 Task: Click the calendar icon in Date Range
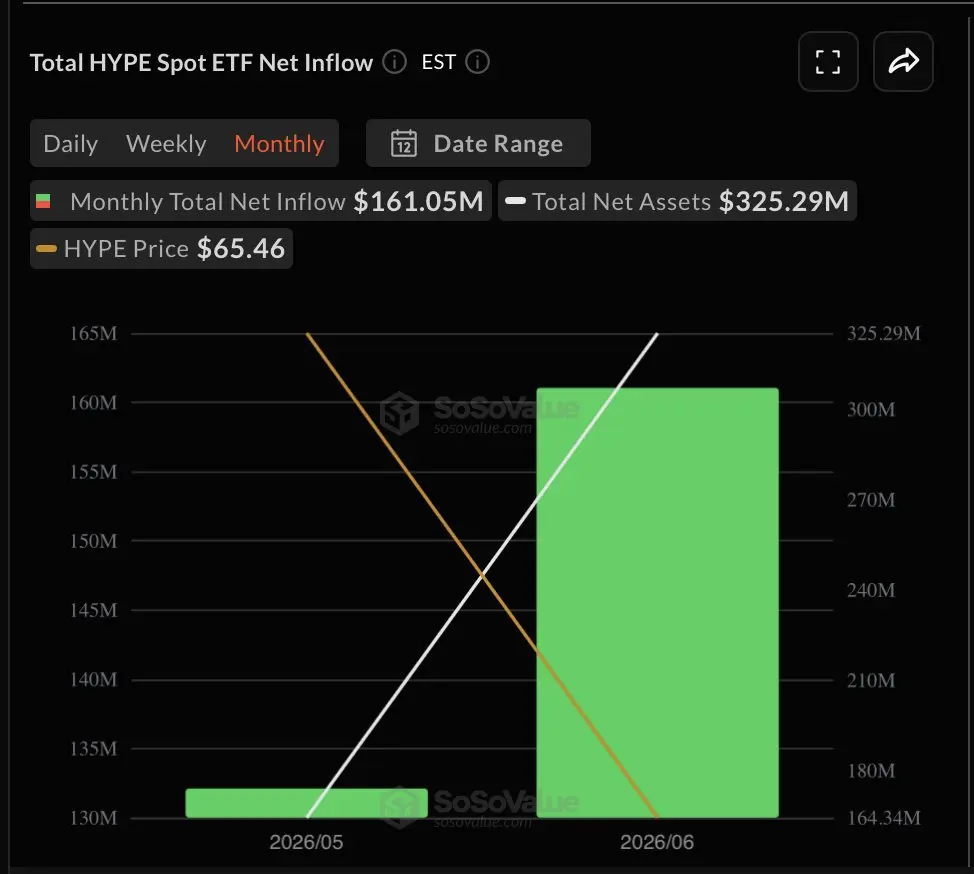(x=404, y=143)
